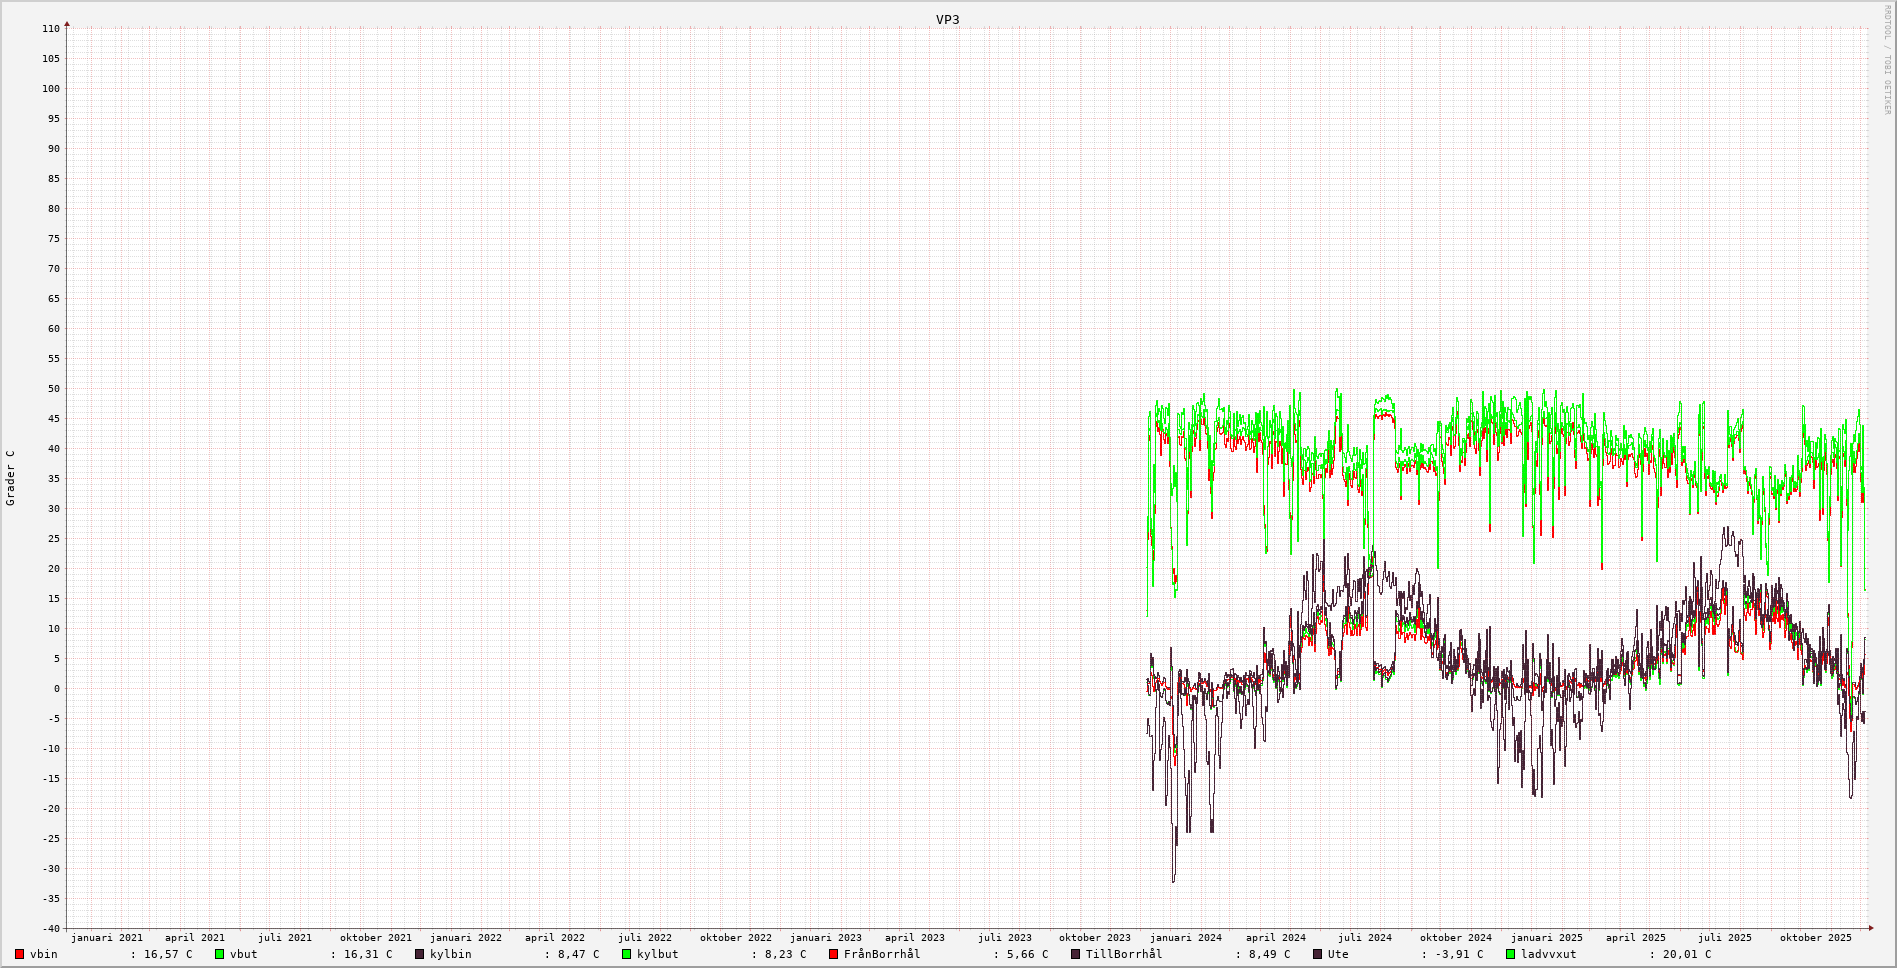
Task: Click the 'Grader C' y-axis label
Action: 11,478
